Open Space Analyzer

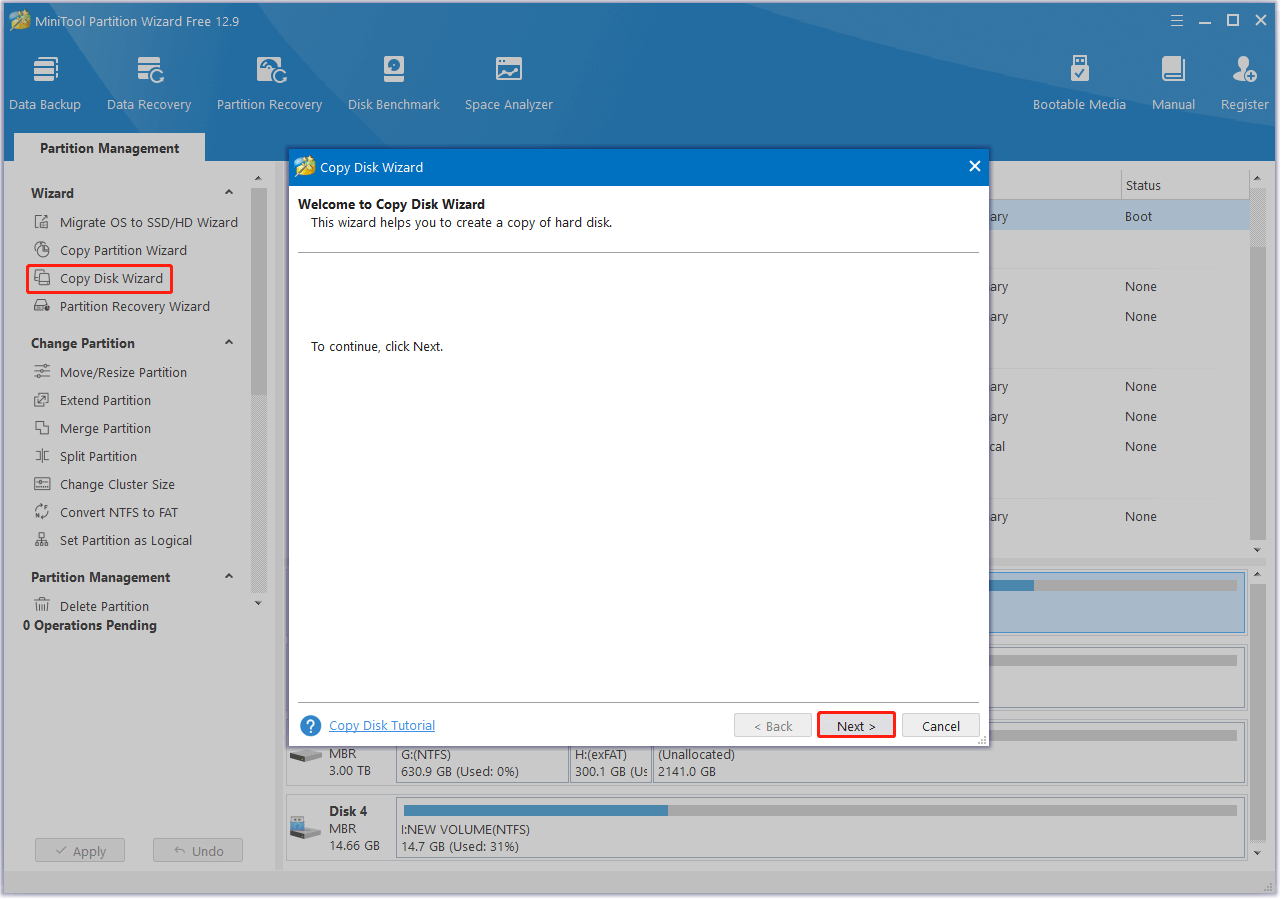509,83
